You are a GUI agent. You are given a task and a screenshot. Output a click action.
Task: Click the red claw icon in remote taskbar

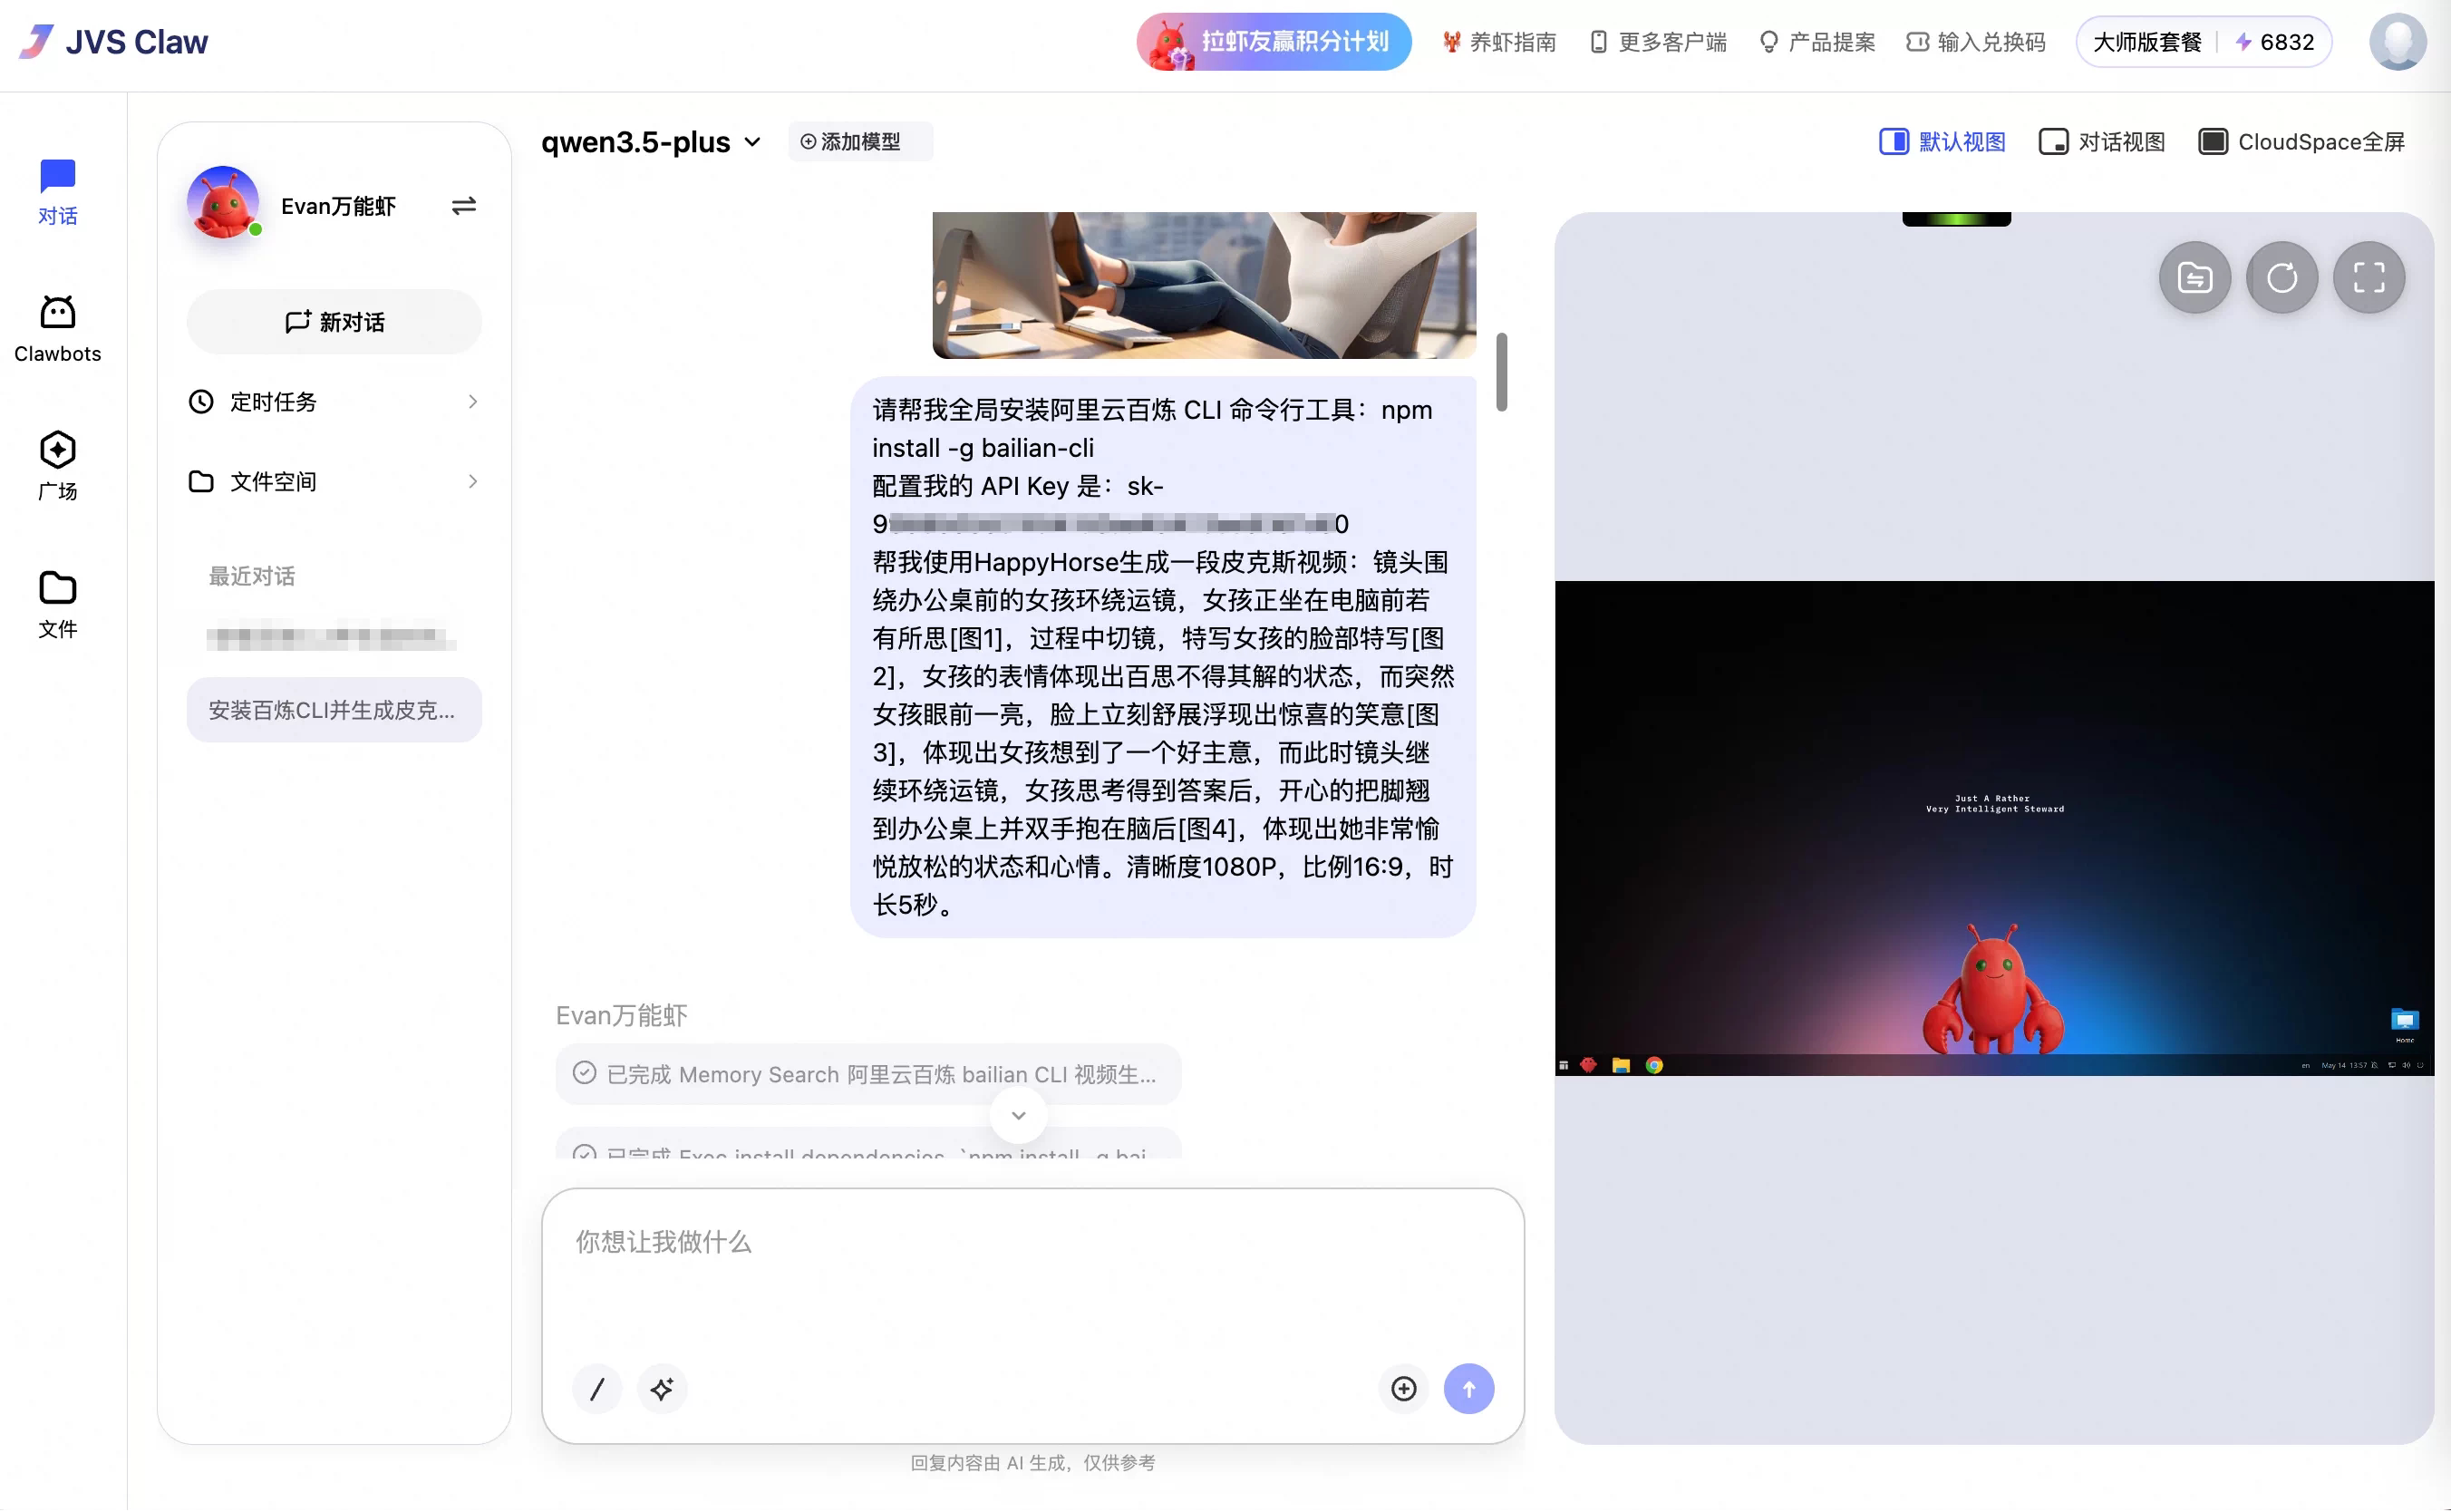tap(1588, 1066)
